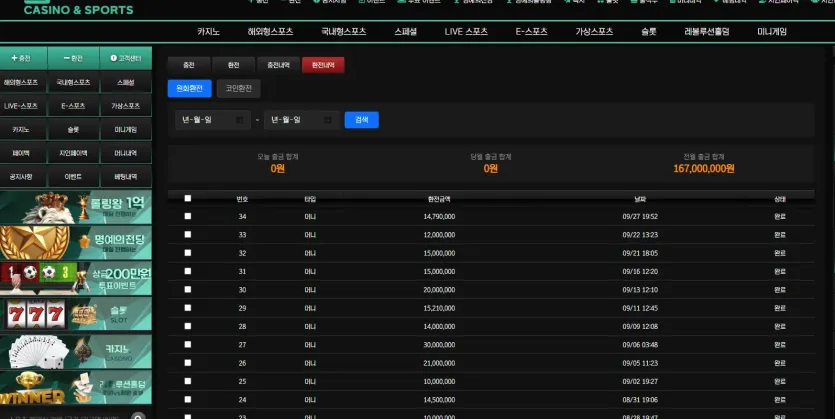Check the box for row number 33
The image size is (835, 419).
click(187, 234)
